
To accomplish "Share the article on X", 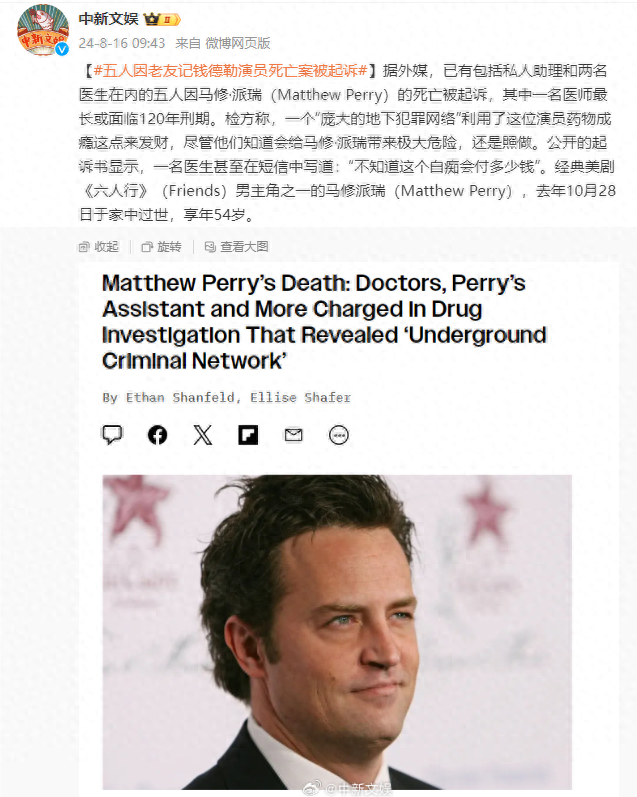I will click(203, 435).
